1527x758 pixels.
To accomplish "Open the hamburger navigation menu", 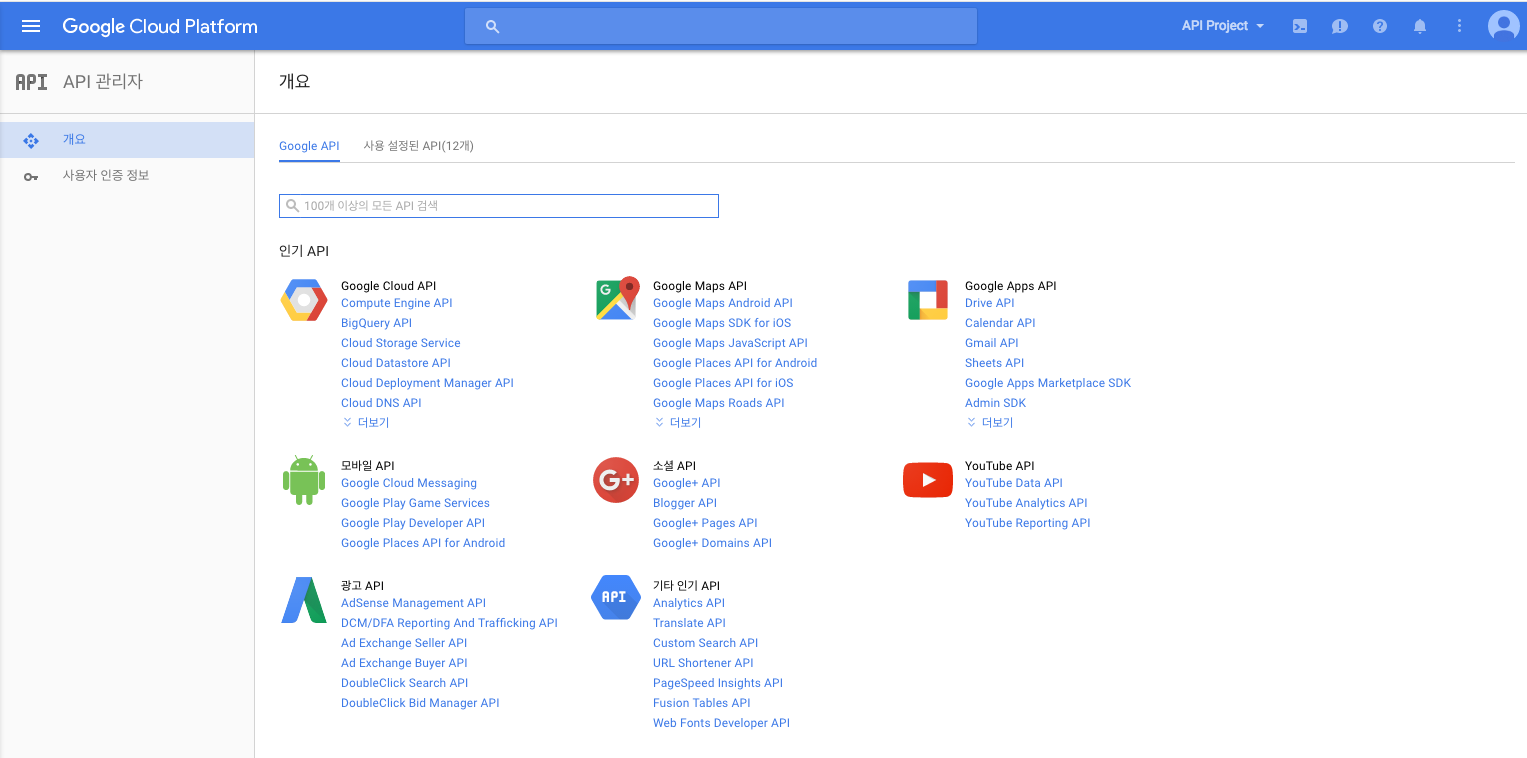I will point(31,26).
